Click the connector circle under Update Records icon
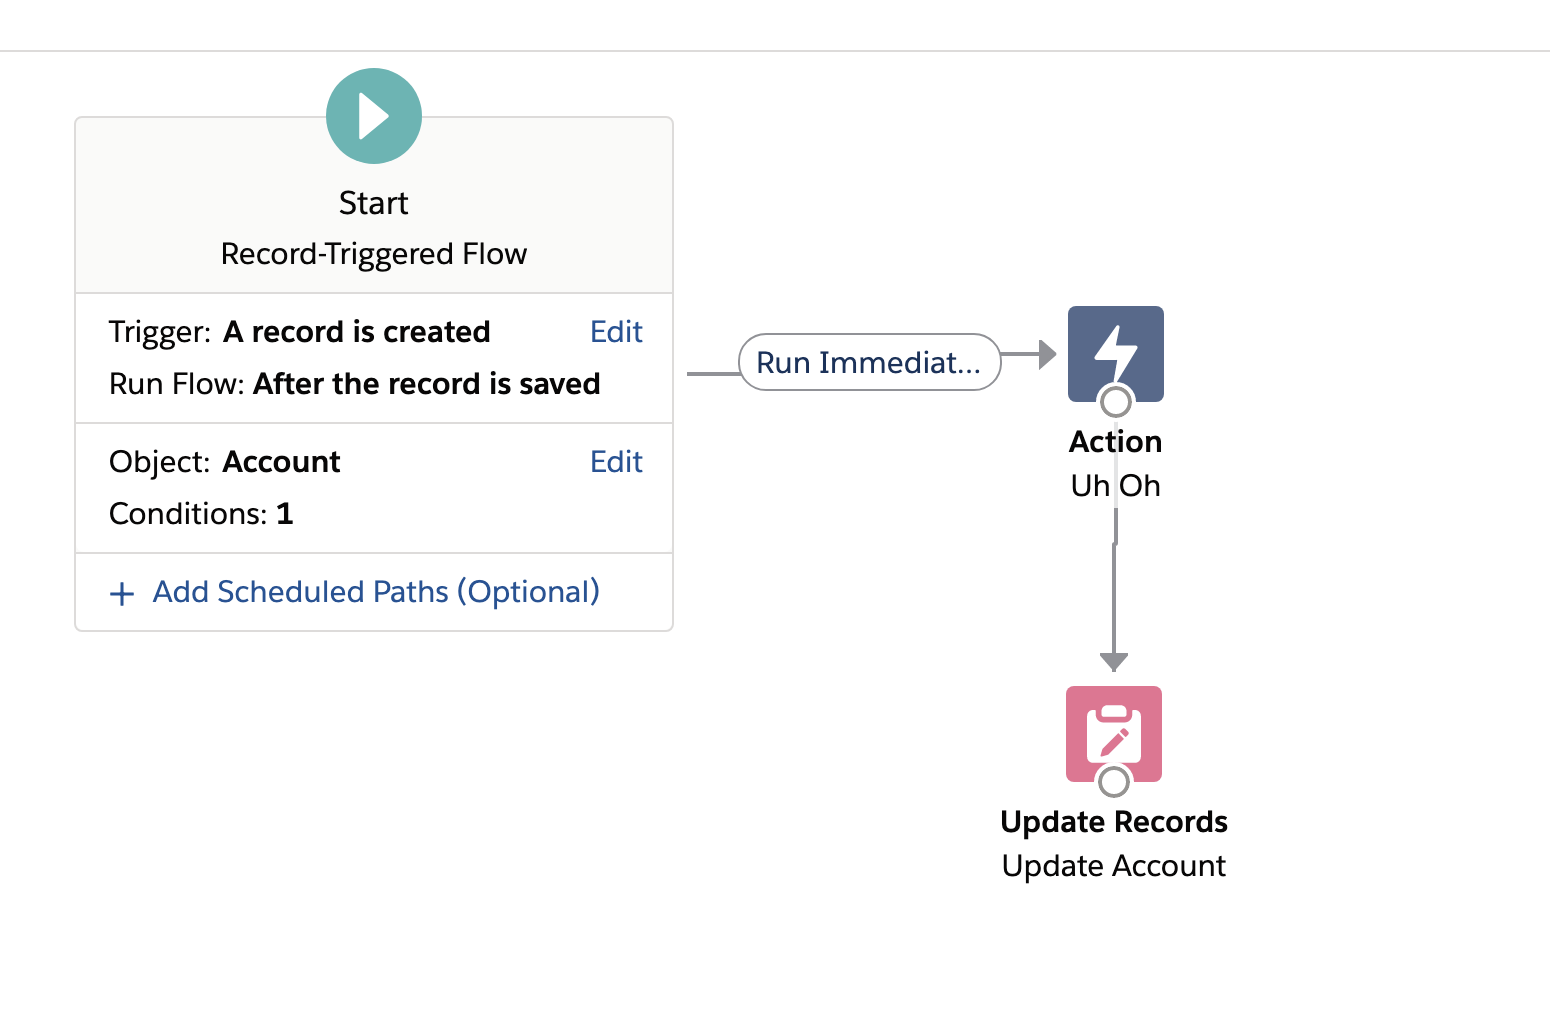 coord(1113,781)
